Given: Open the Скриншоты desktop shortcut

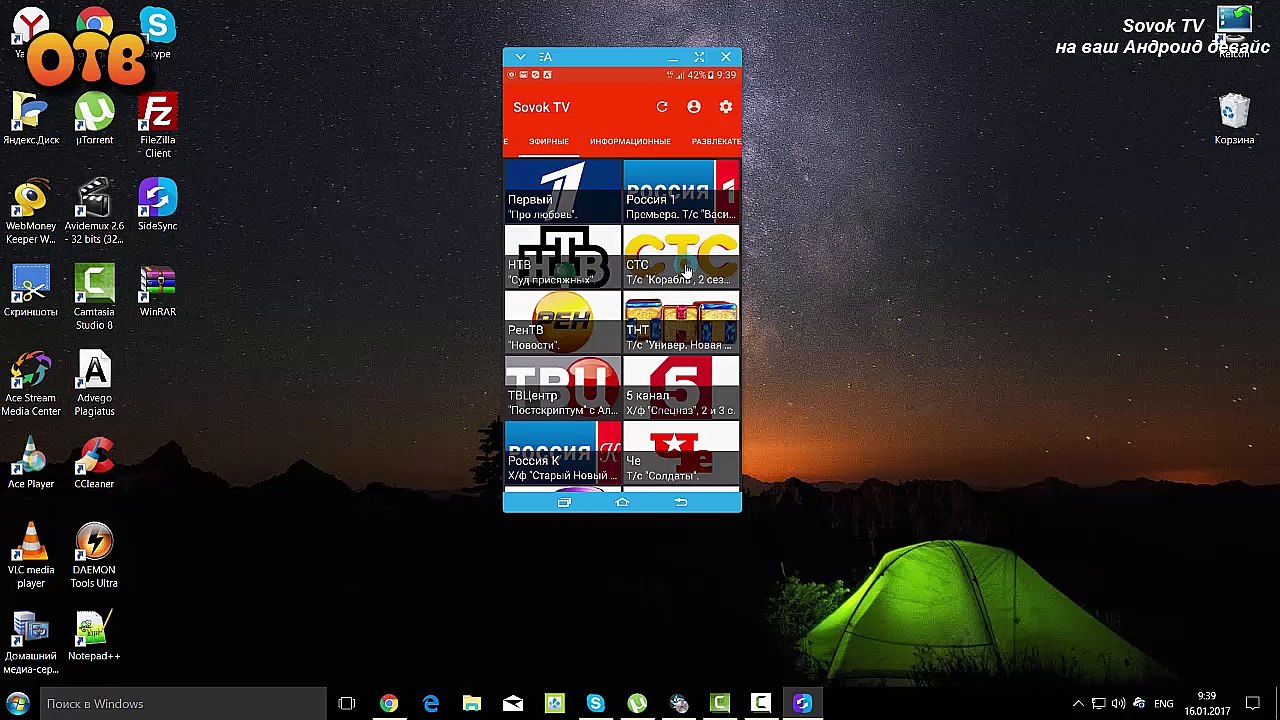Looking at the screenshot, I should [31, 291].
